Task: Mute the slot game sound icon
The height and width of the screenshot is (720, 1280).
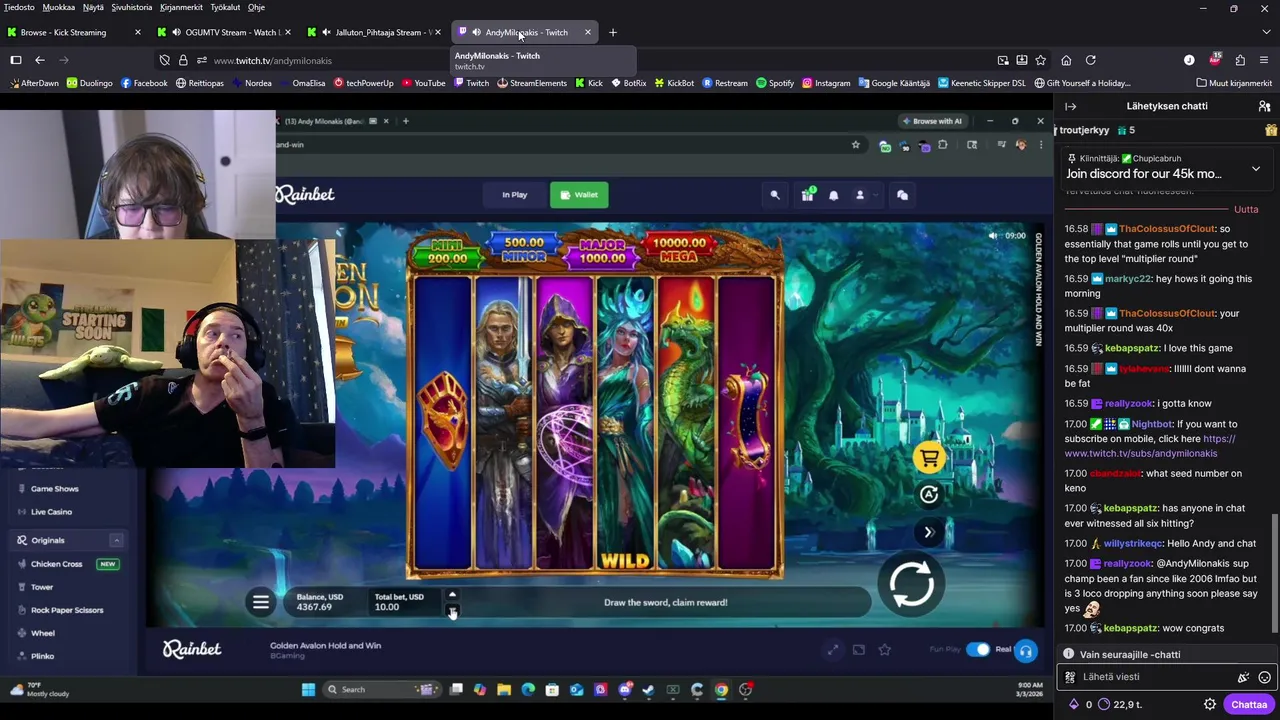Action: pyautogui.click(x=992, y=236)
